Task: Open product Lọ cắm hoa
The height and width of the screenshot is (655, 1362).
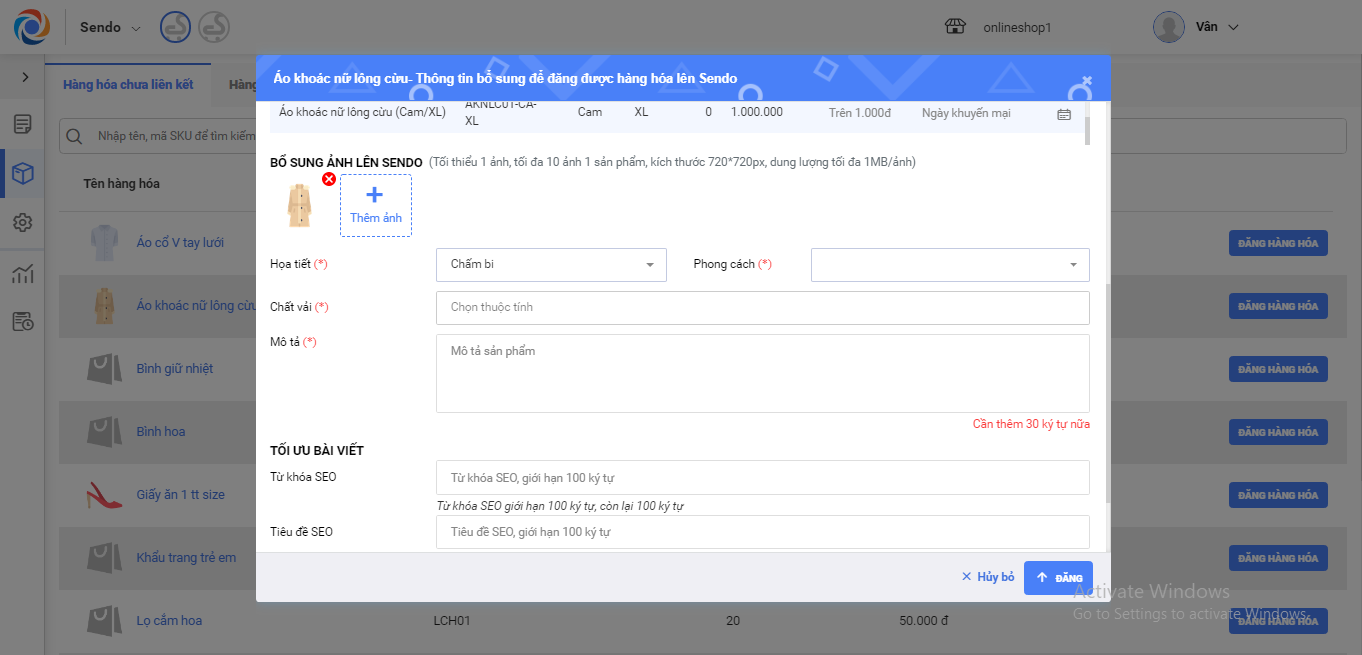Action: point(169,621)
